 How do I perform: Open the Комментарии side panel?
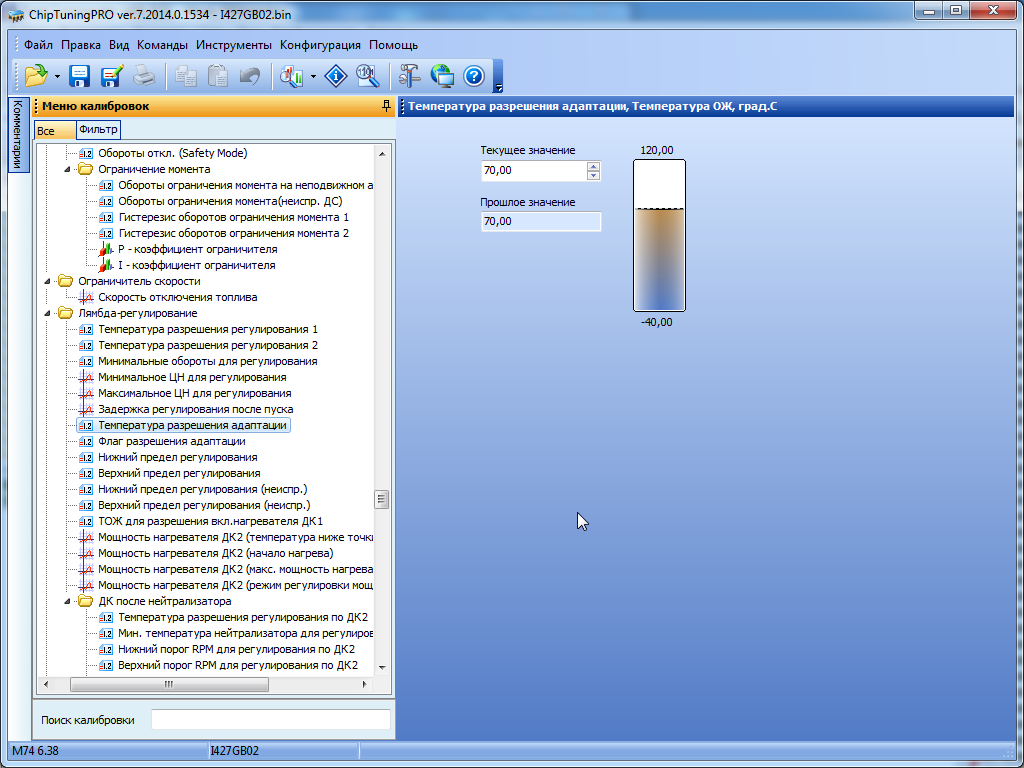[17, 136]
